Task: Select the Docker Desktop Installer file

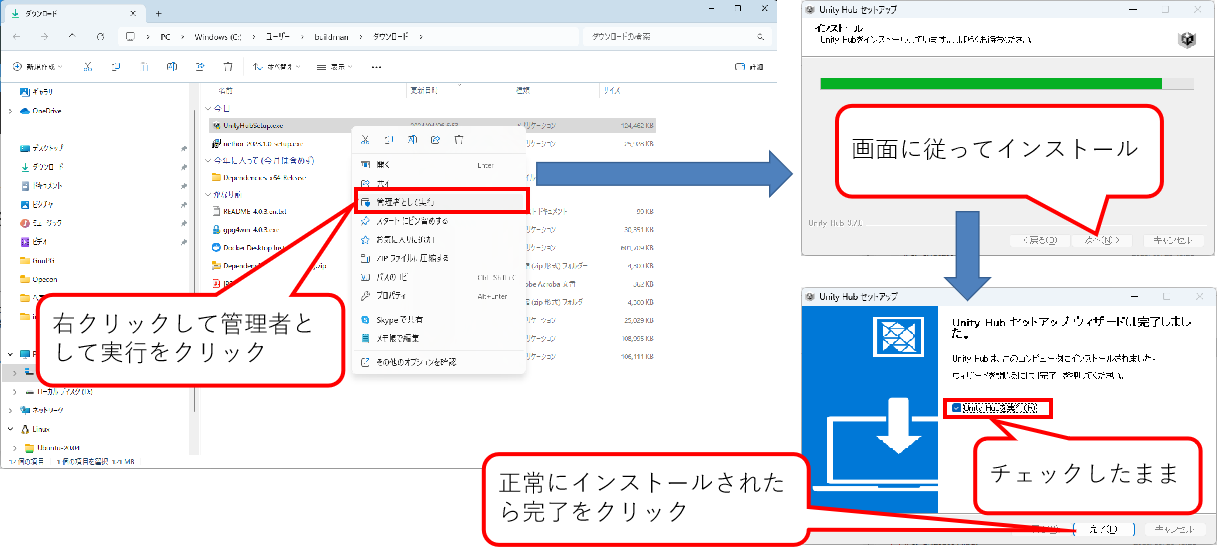Action: coord(250,247)
